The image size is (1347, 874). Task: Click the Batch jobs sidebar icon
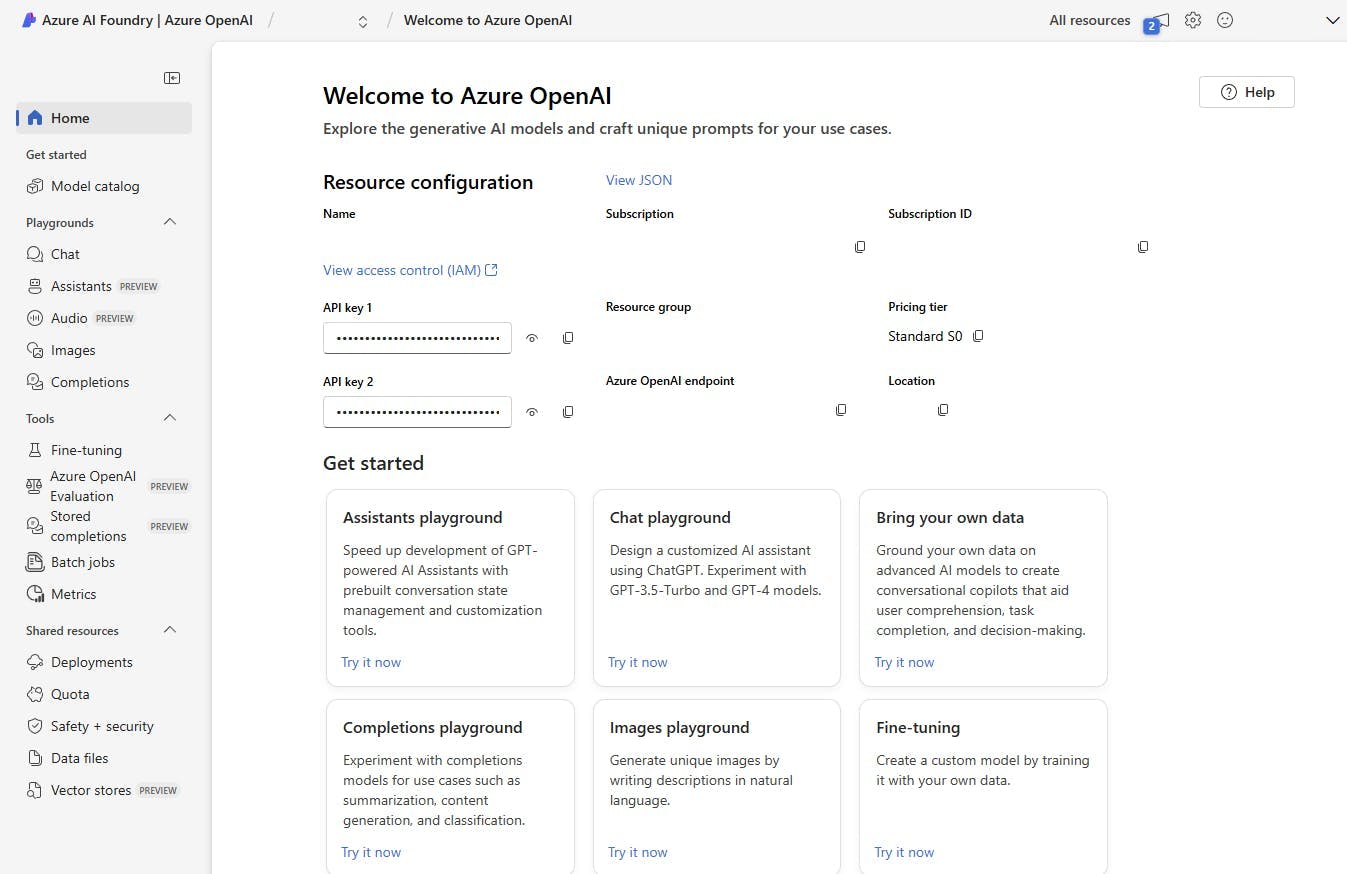(35, 562)
